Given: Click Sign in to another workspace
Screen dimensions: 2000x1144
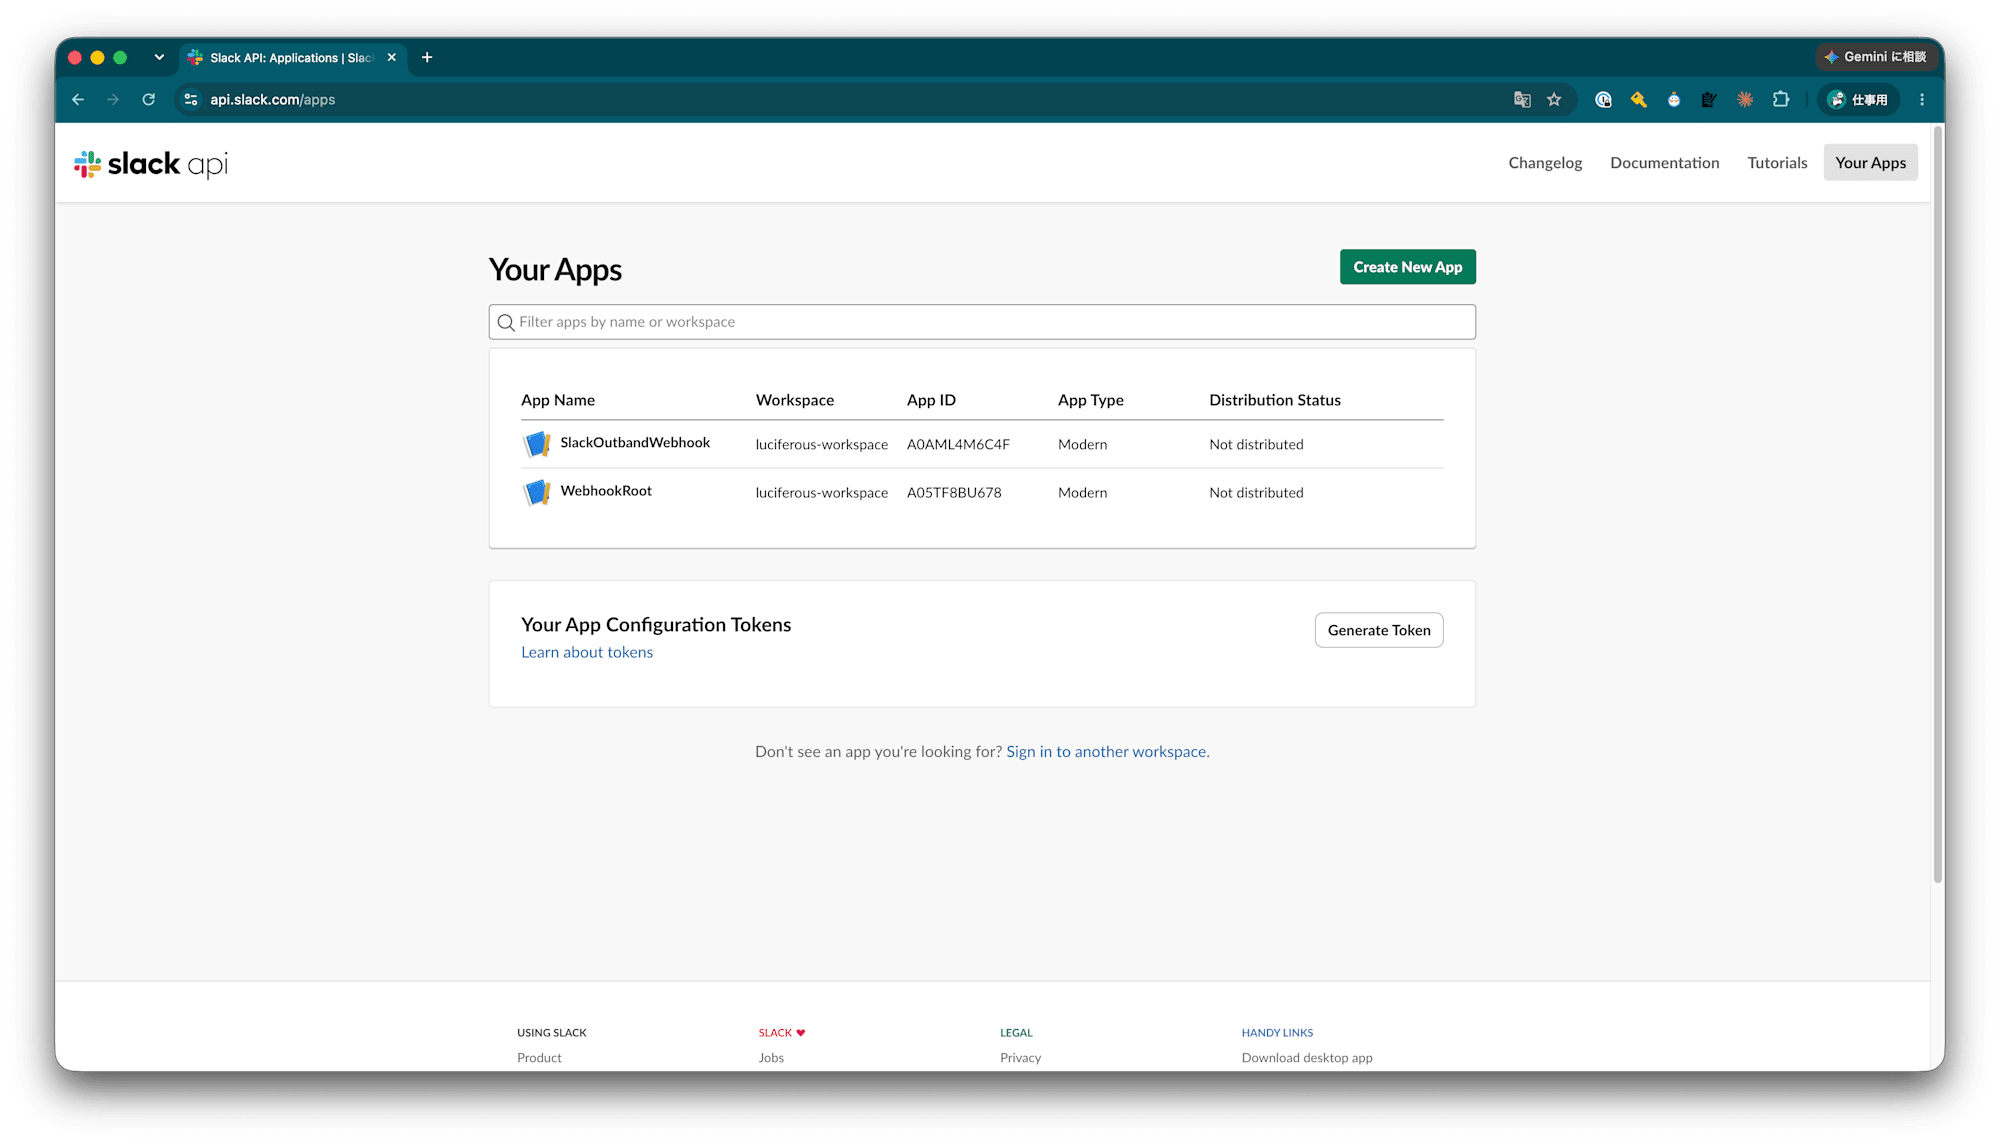Looking at the screenshot, I should coord(1107,752).
